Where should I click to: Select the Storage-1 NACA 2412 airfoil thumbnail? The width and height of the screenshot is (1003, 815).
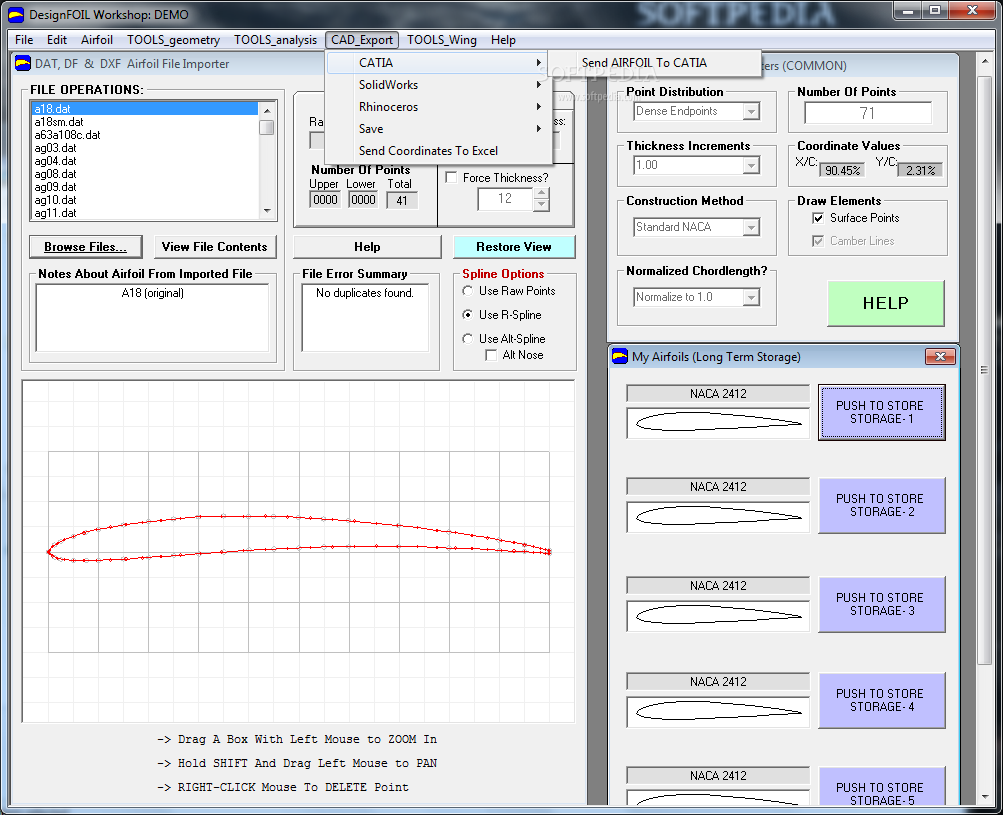(x=718, y=423)
